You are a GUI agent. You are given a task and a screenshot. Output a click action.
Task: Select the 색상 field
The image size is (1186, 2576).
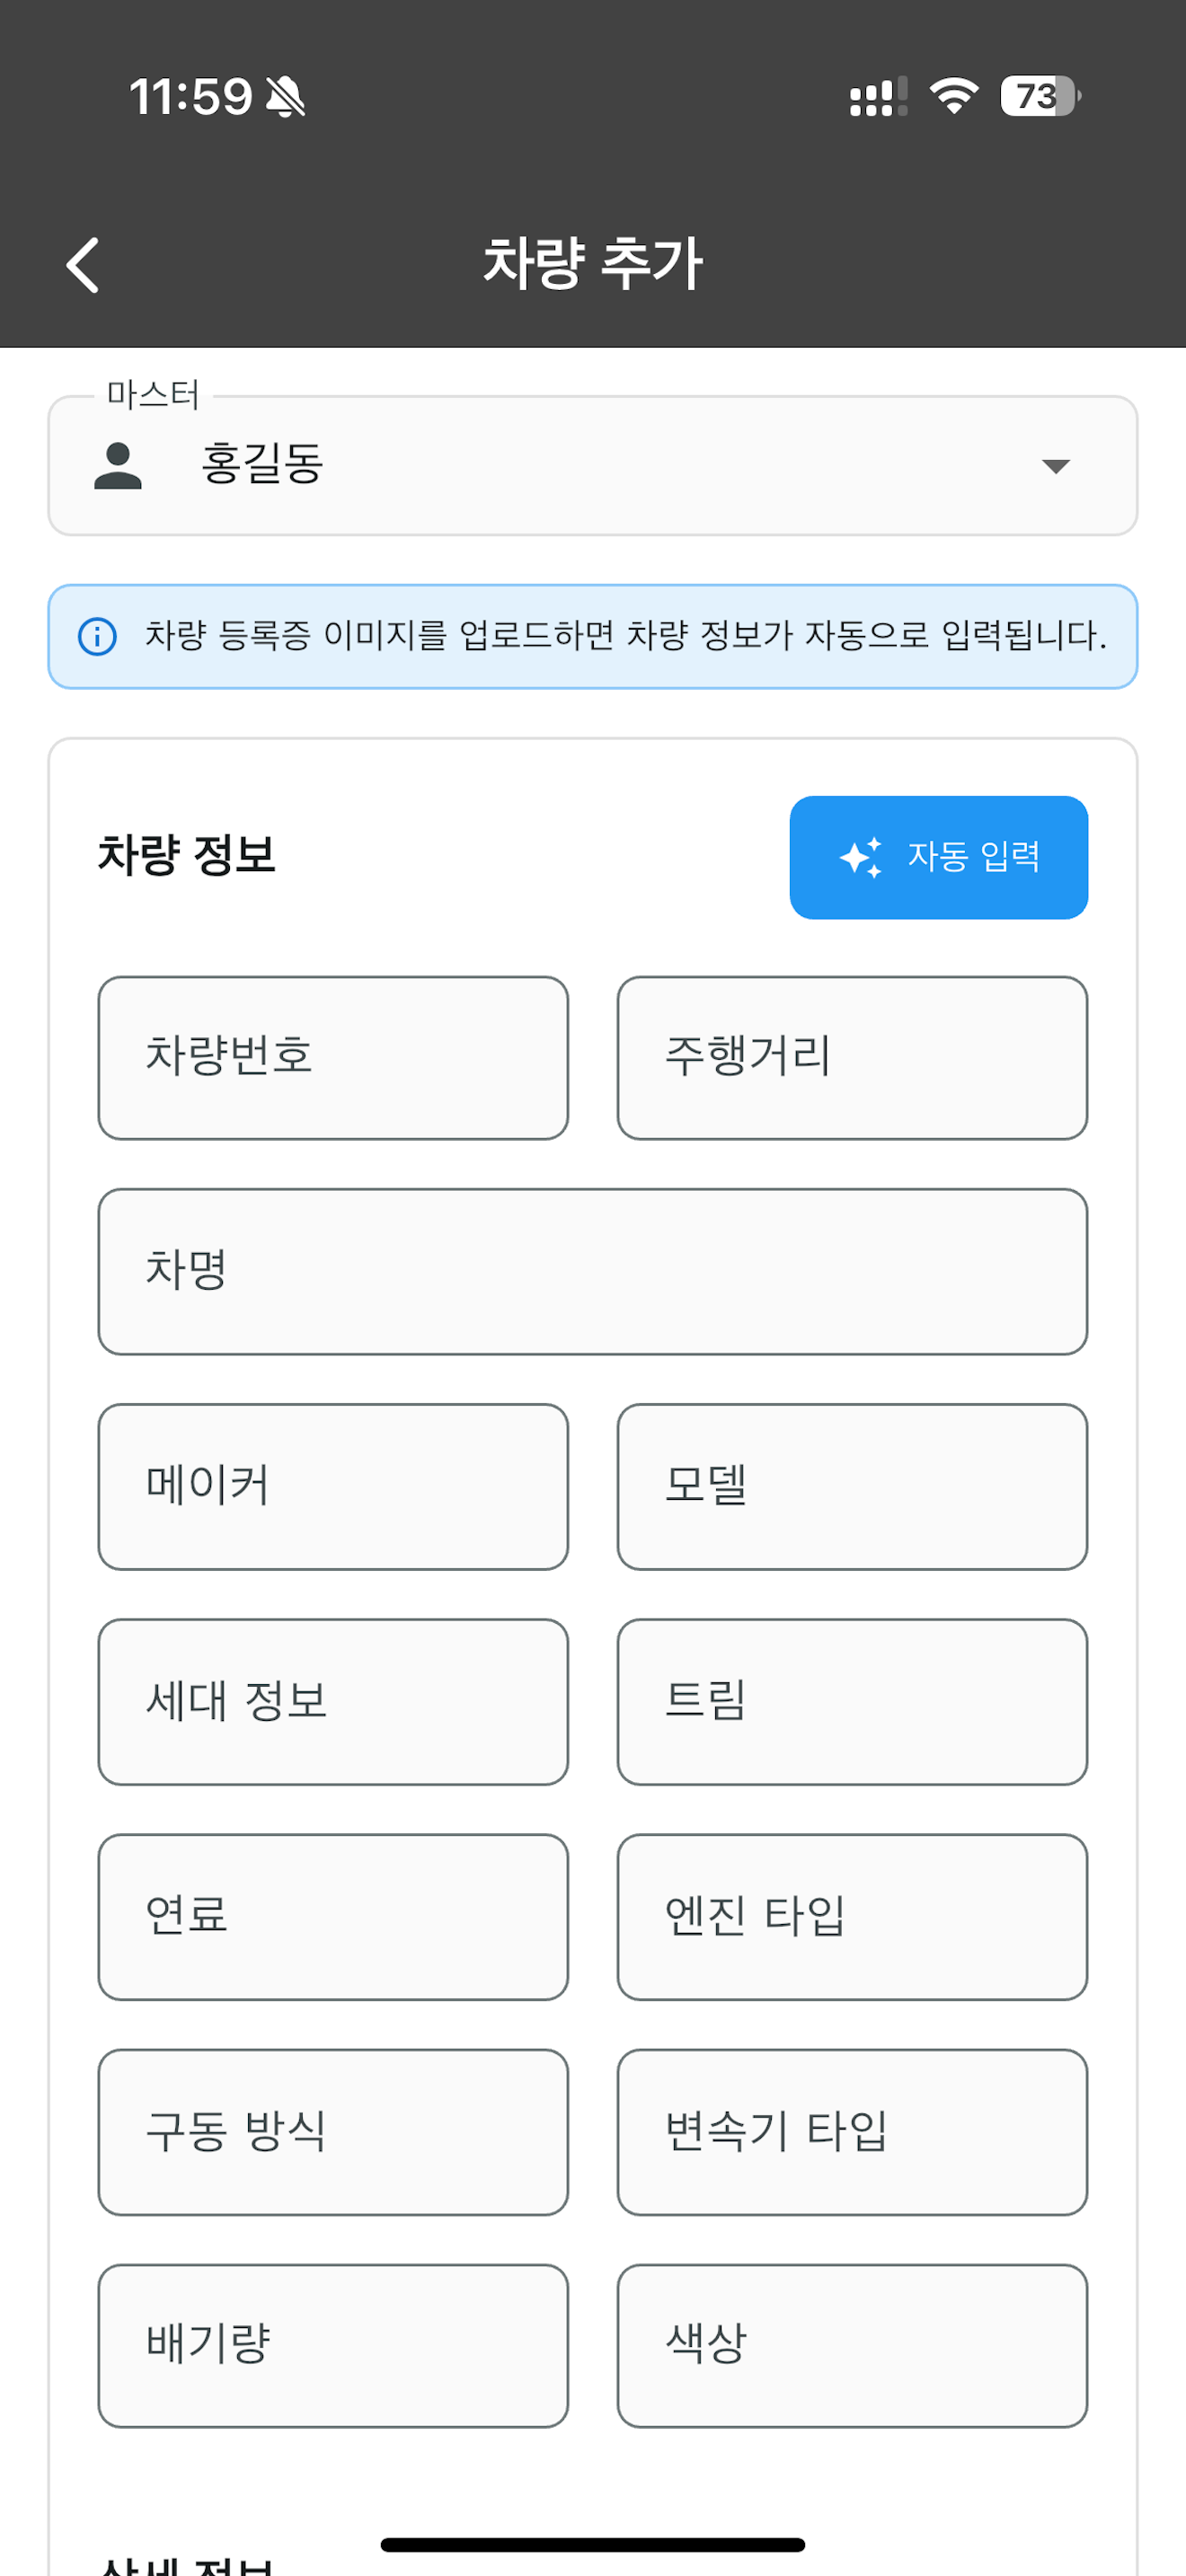(852, 2346)
